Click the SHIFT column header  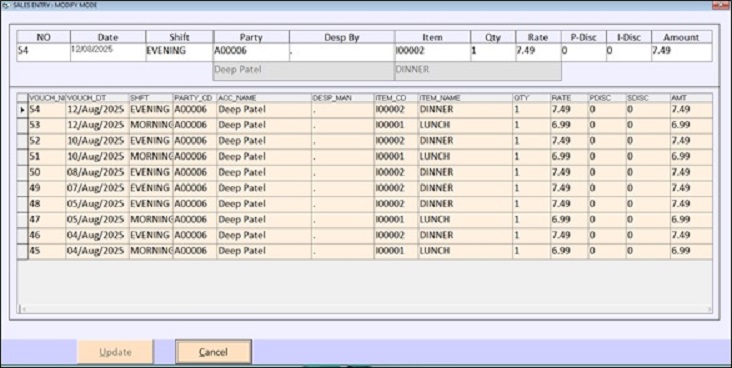pyautogui.click(x=151, y=98)
